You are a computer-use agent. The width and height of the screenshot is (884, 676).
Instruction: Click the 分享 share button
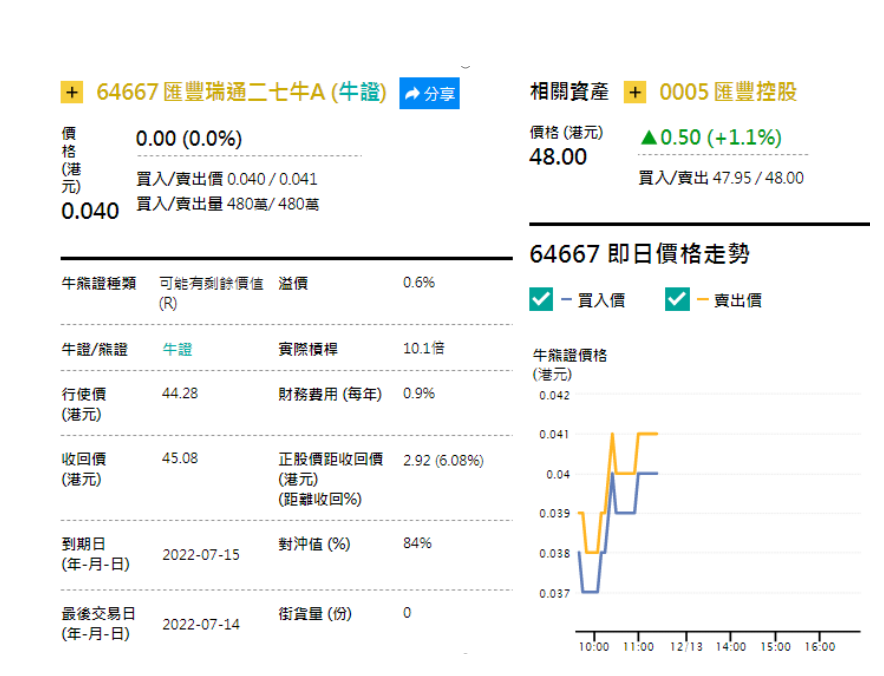coord(429,93)
